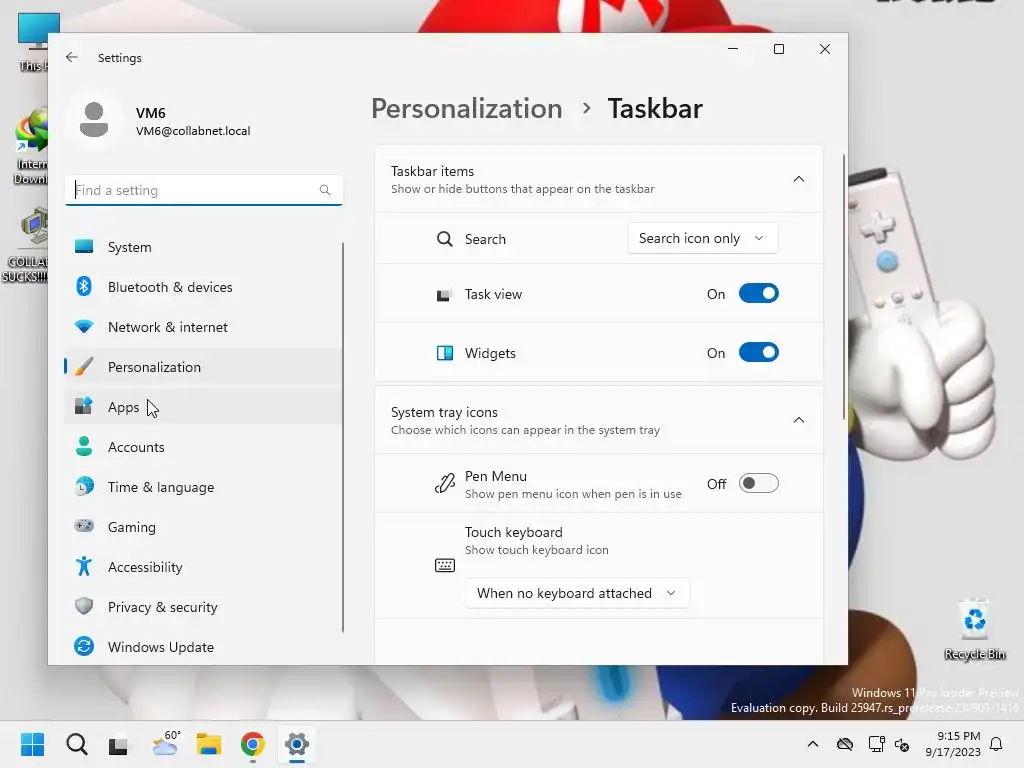
Task: Open taskbar weather widget showing 60°
Action: pos(165,743)
